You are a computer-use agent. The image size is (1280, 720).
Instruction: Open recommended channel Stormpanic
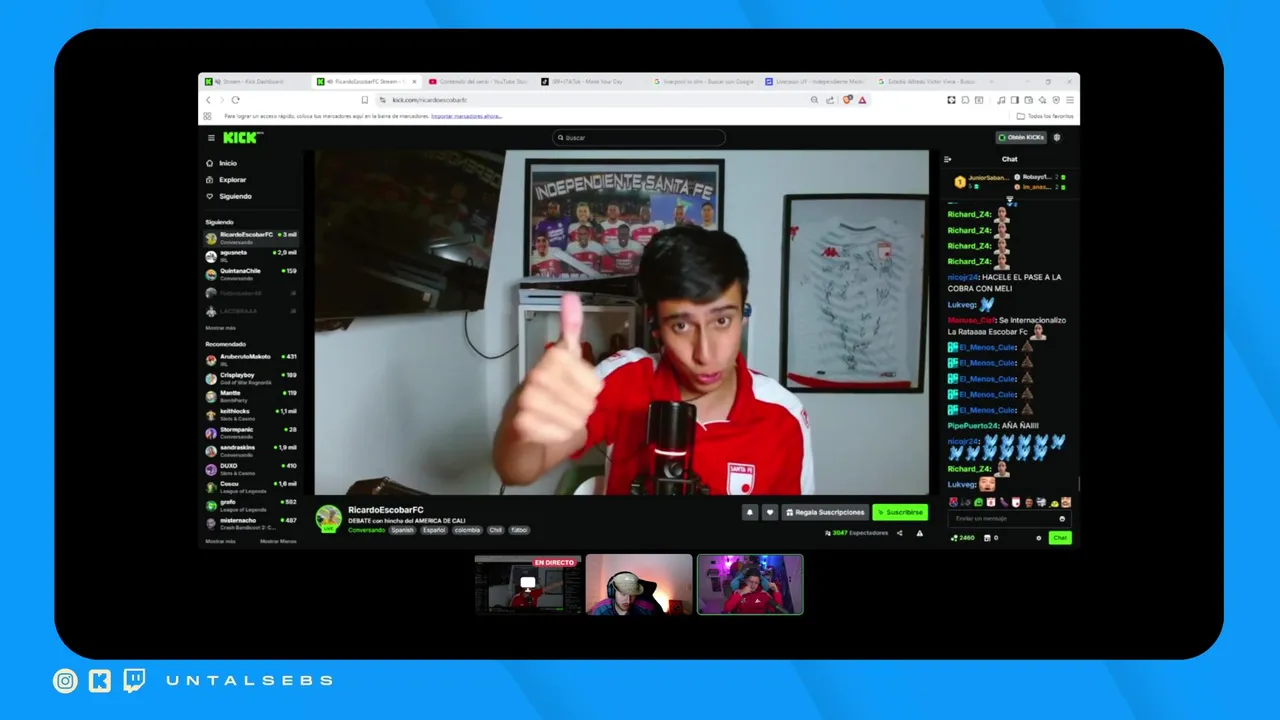[x=251, y=433]
